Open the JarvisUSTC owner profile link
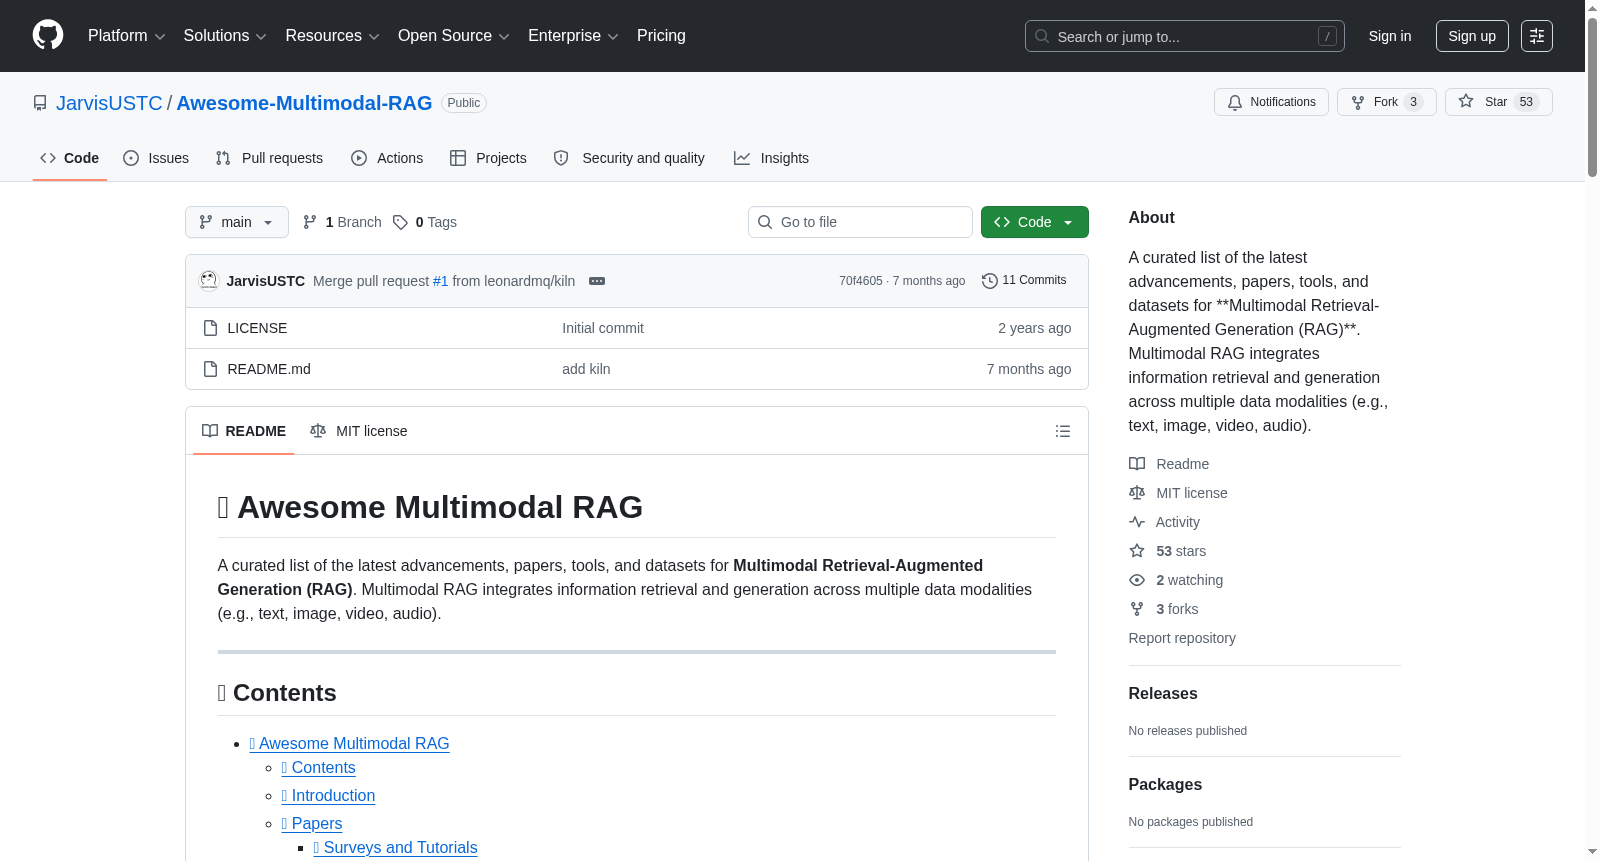The height and width of the screenshot is (861, 1600). (109, 103)
